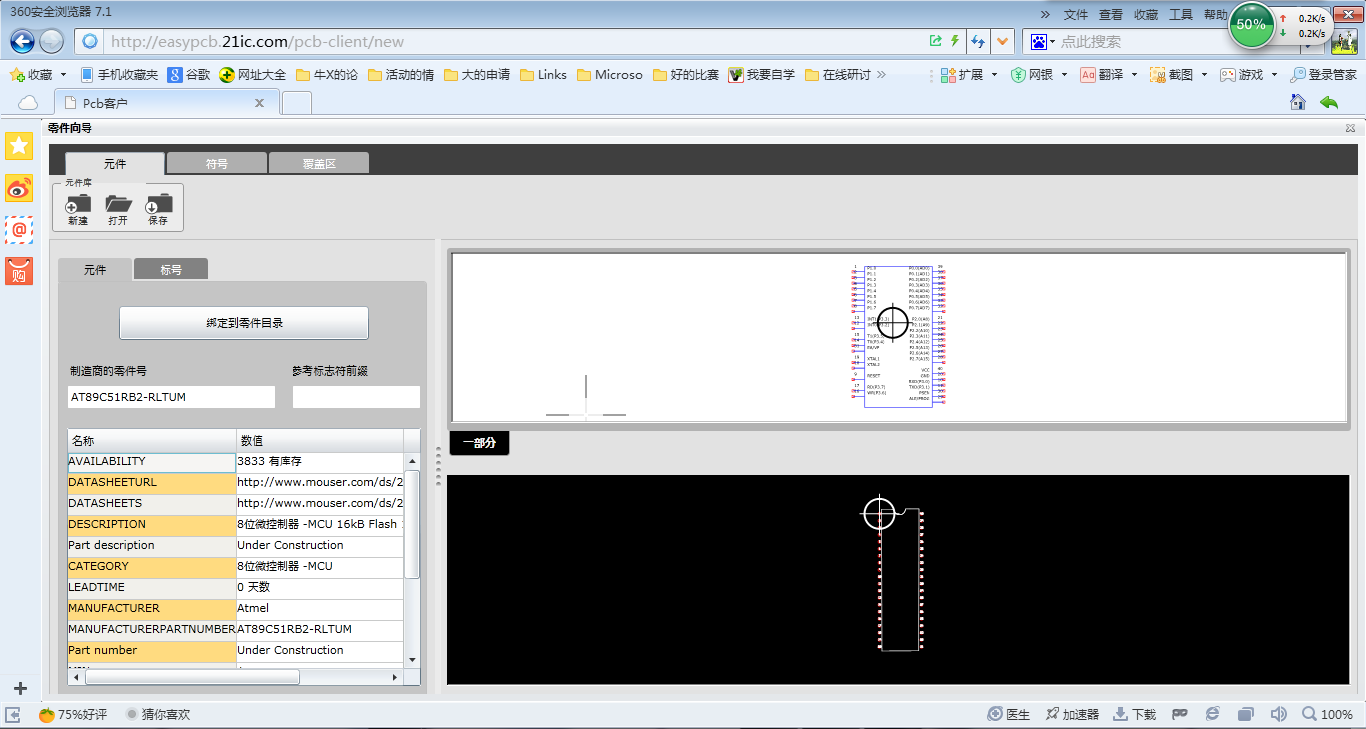Click the site icon before the URL
The height and width of the screenshot is (729, 1366).
tap(91, 41)
